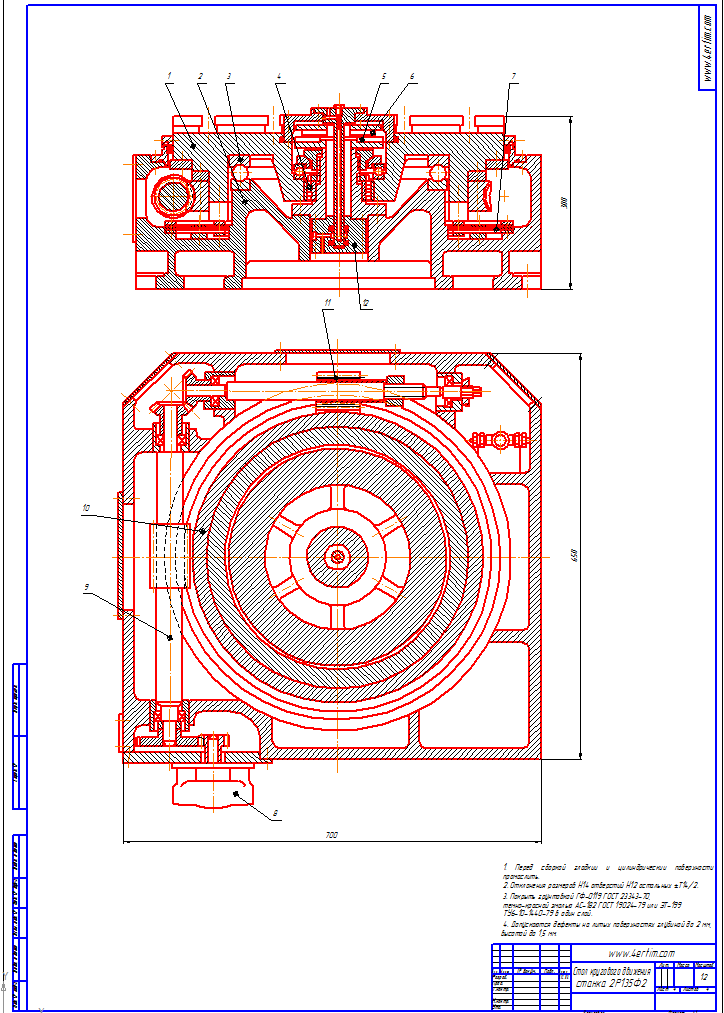This screenshot has width=724, height=1013.
Task: Select callout 11 above the plan view
Action: [x=326, y=301]
